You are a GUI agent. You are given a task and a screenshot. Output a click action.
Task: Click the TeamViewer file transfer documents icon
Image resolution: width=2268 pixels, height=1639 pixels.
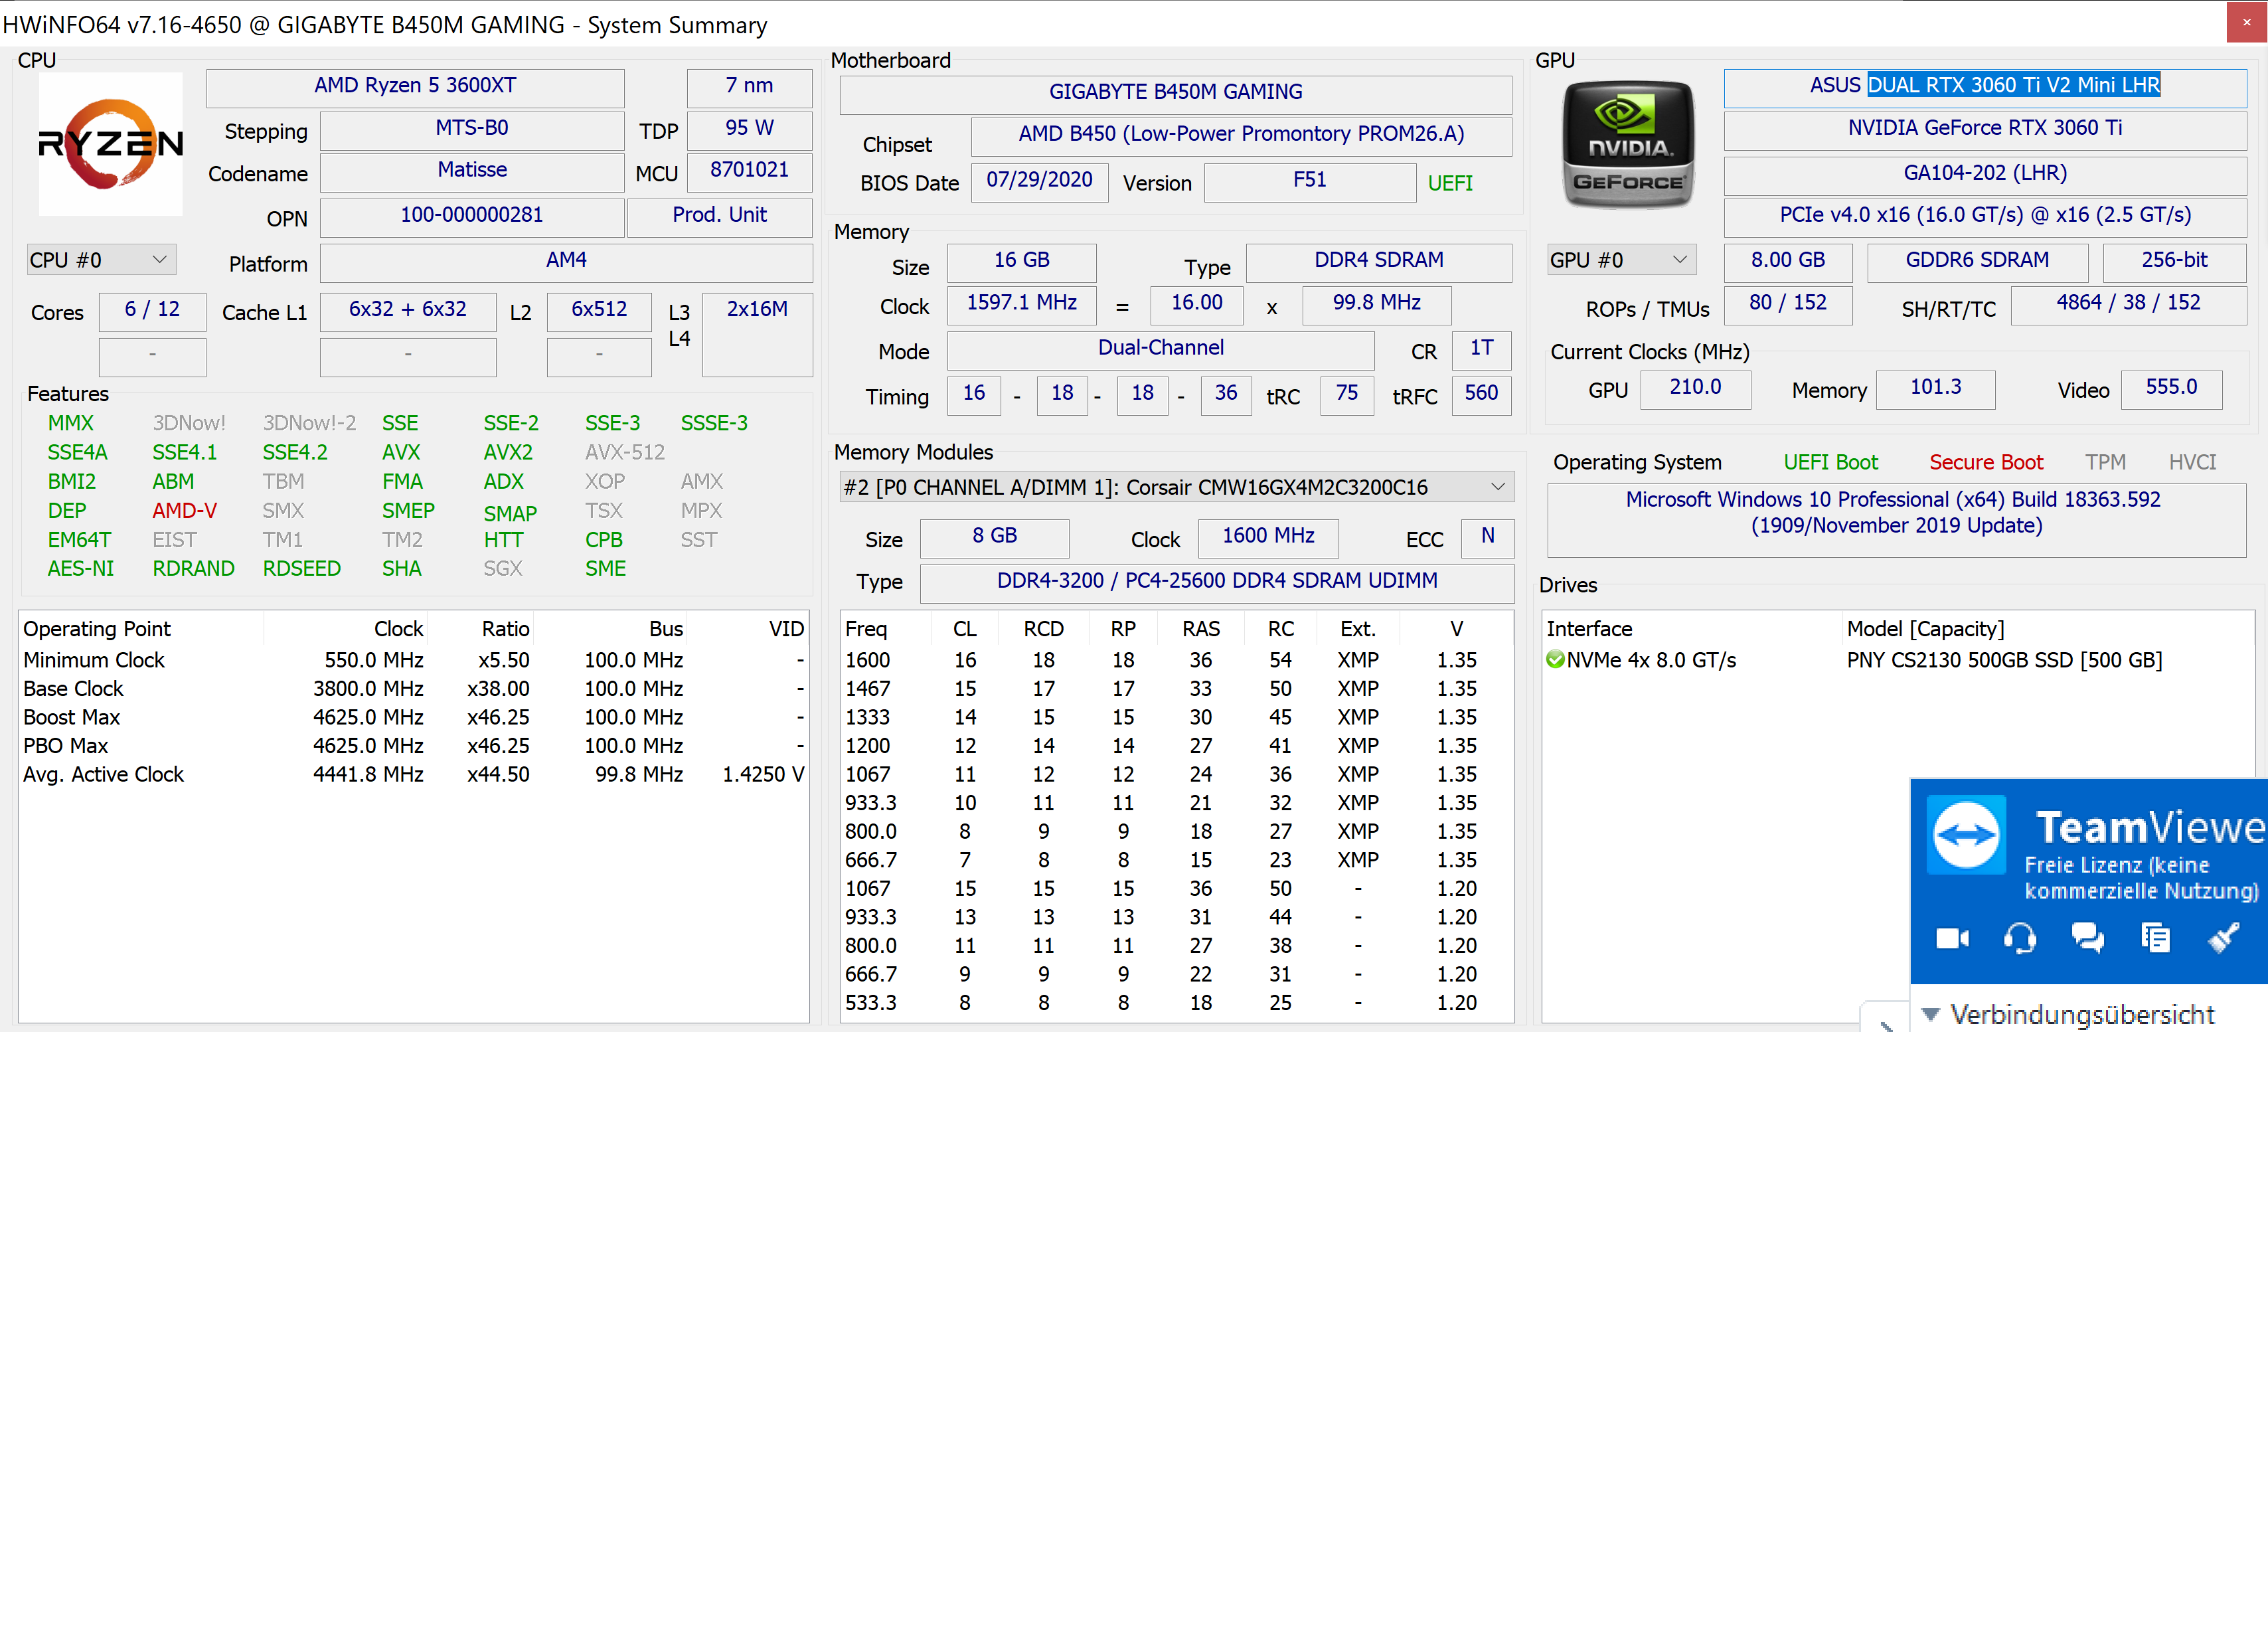pyautogui.click(x=2155, y=938)
